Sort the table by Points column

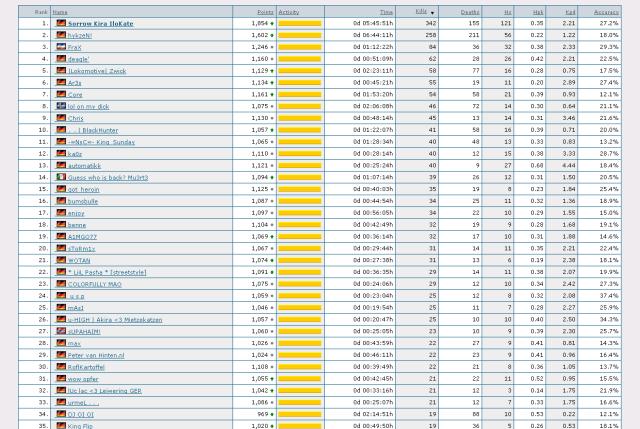coord(260,11)
